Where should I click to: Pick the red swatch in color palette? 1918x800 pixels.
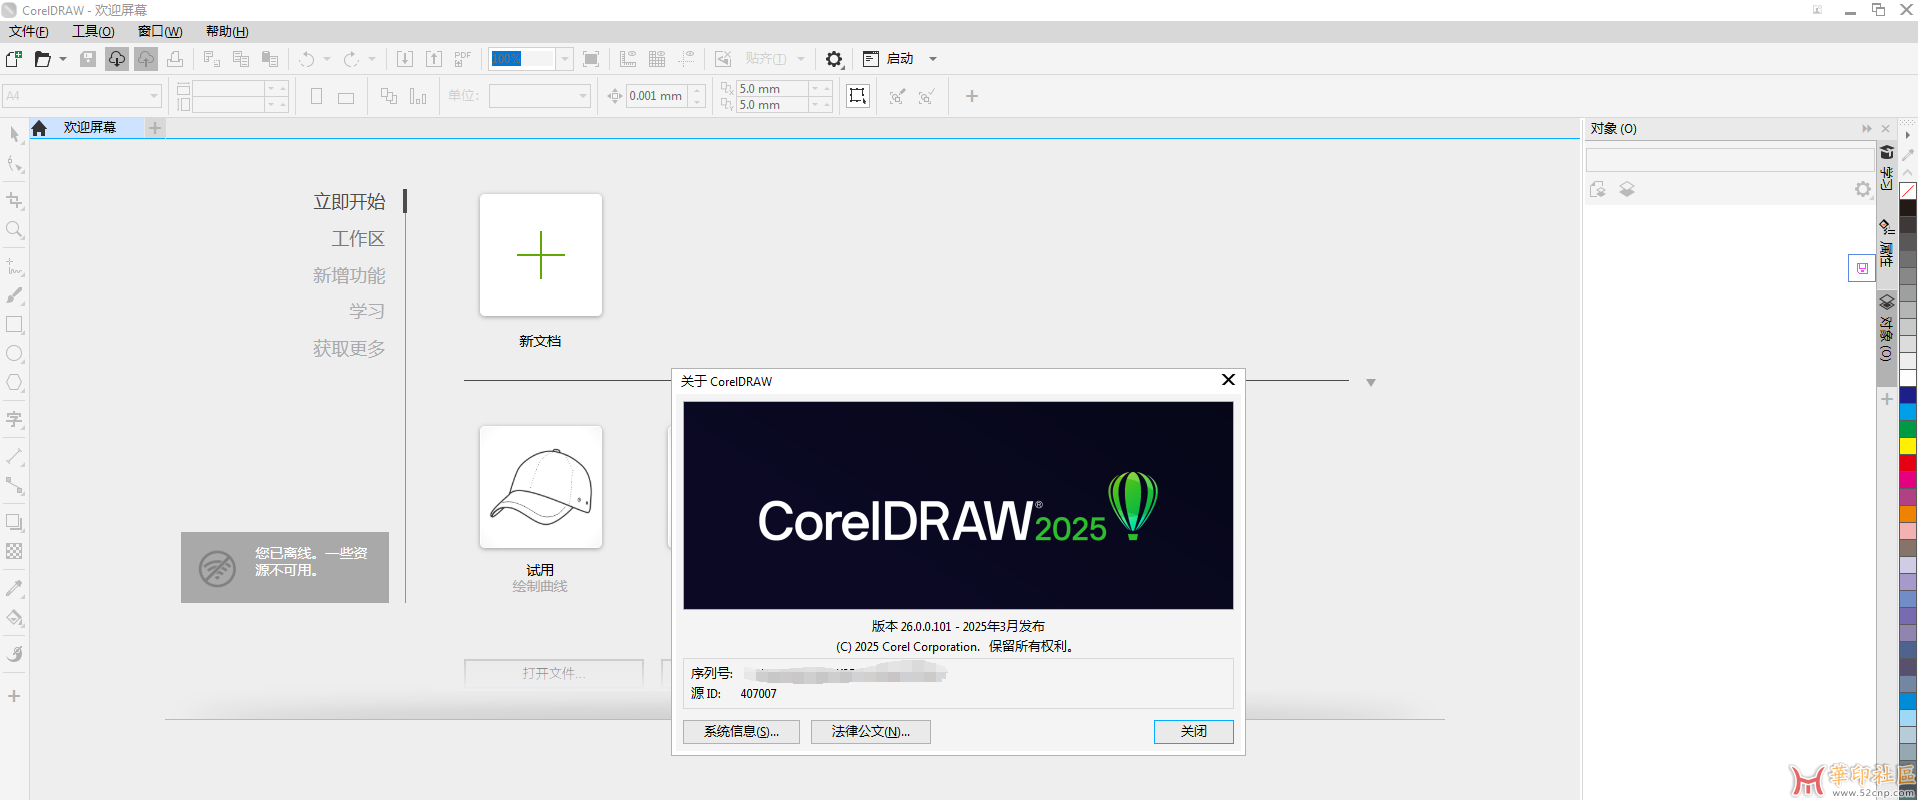pos(1908,463)
